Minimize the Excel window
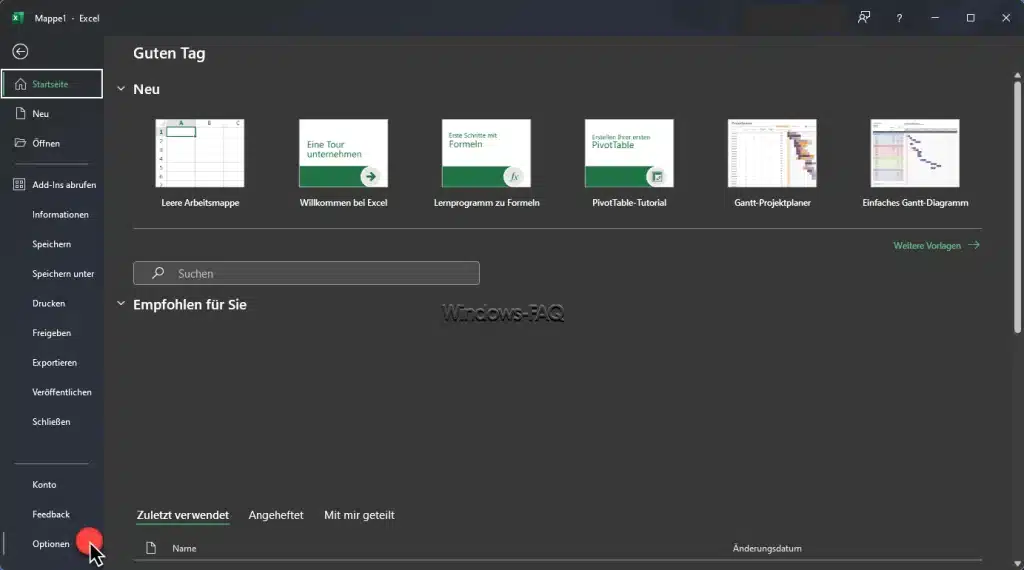1024x570 pixels. click(x=935, y=18)
